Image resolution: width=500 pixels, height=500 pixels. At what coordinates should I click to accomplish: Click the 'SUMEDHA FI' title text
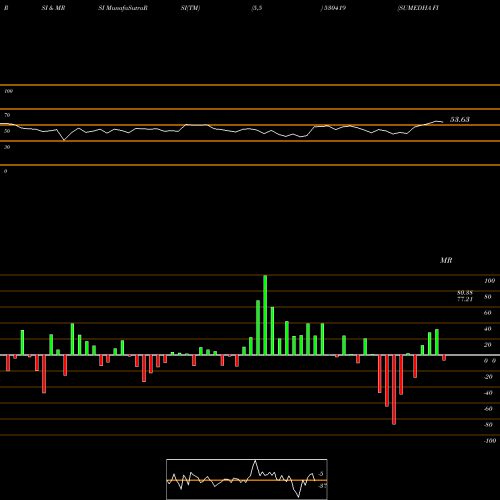(418, 8)
